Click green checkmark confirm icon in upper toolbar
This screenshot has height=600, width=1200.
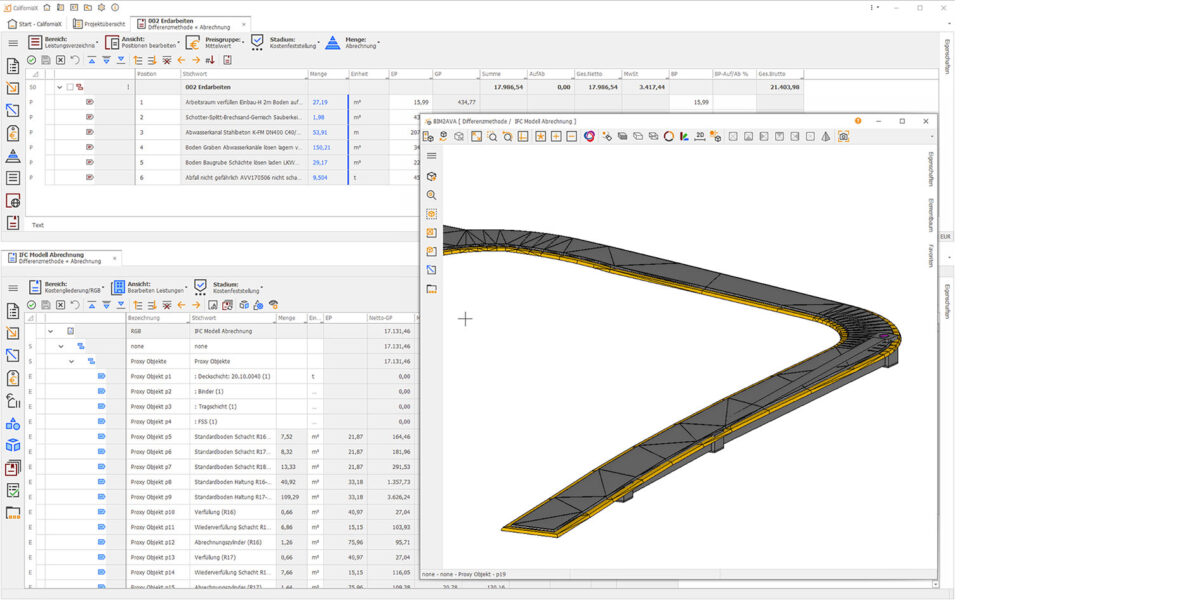pos(32,60)
